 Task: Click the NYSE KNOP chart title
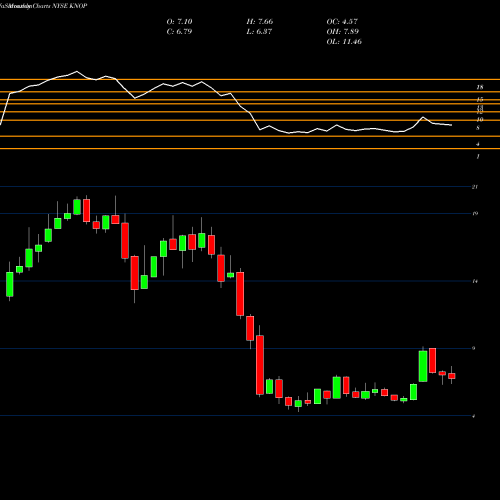click(44, 6)
